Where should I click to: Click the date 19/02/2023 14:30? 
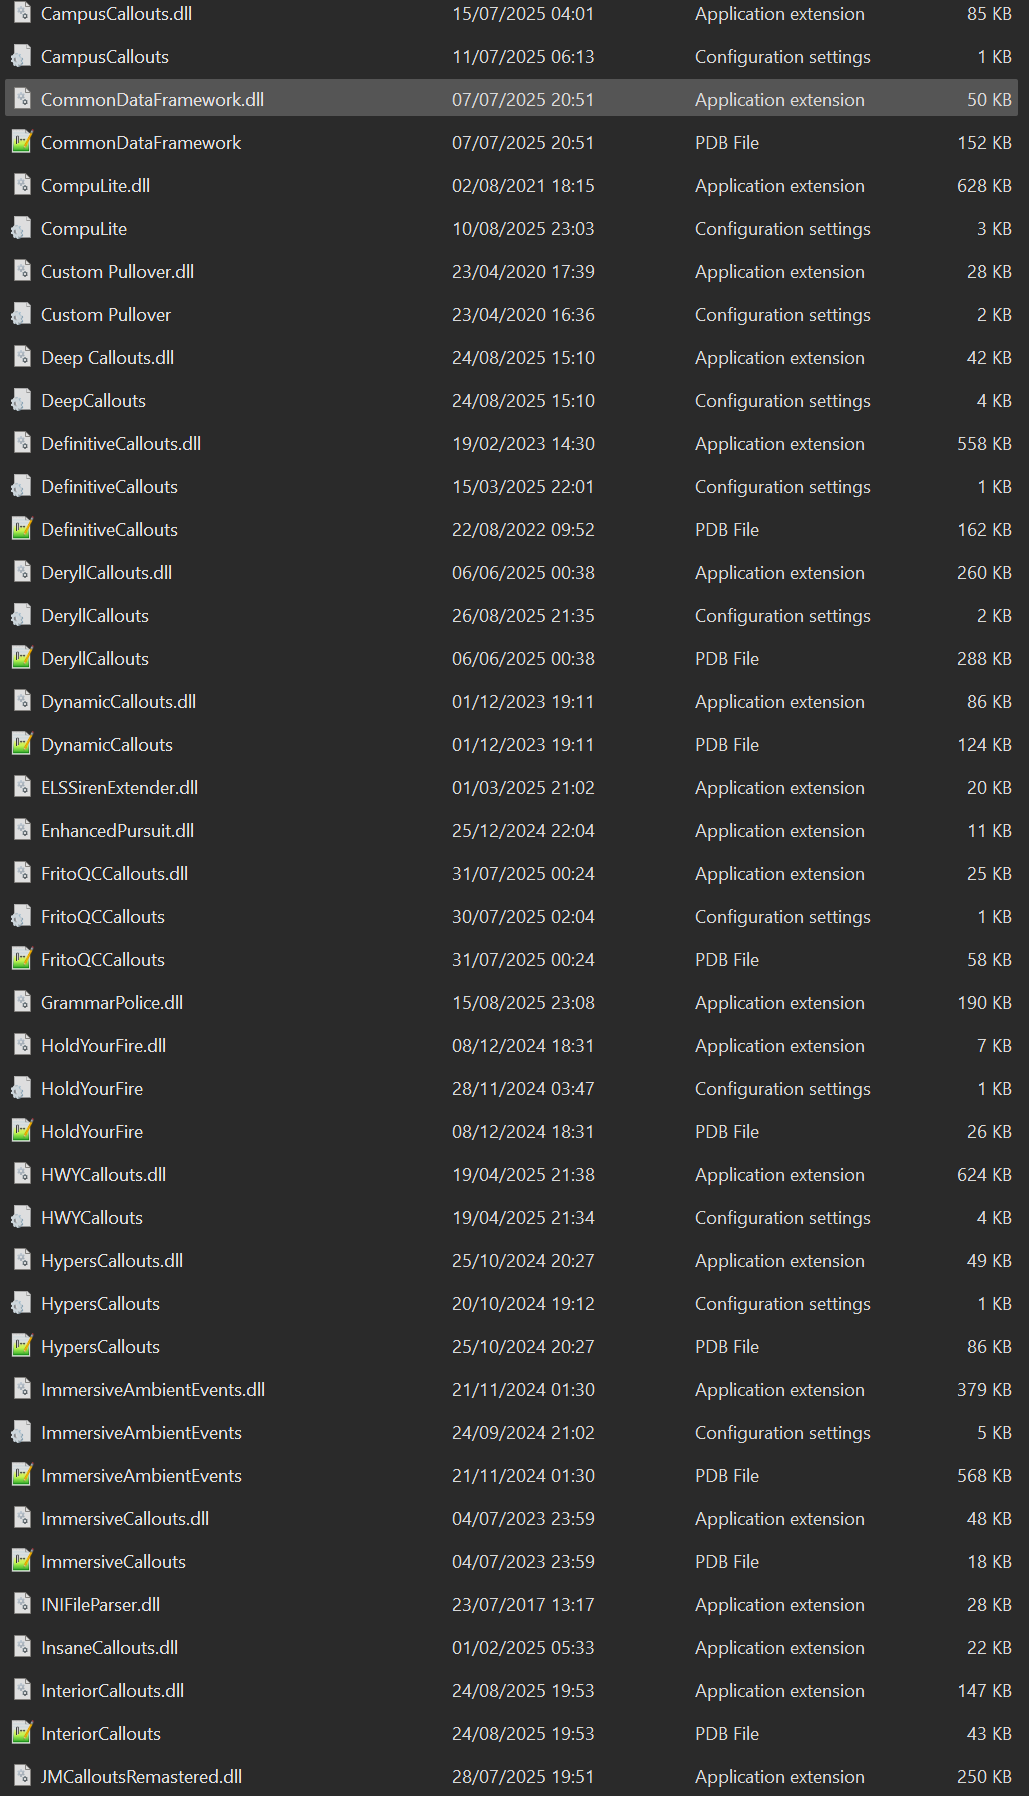(523, 444)
